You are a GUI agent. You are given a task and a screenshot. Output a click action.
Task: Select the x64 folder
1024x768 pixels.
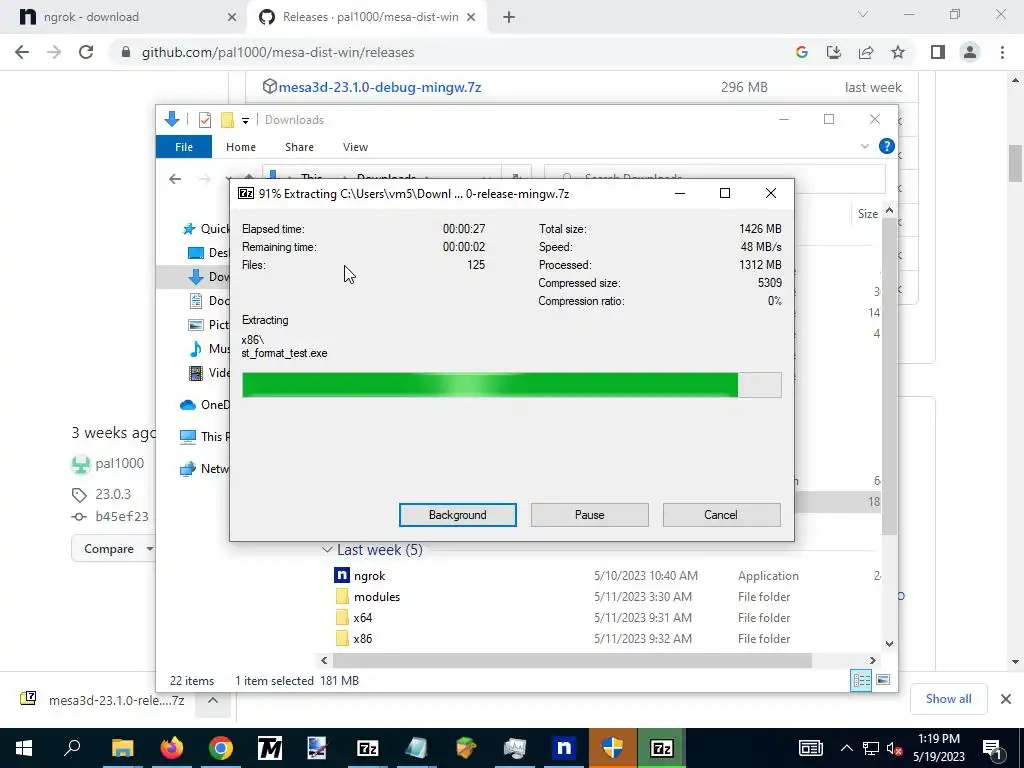pos(362,617)
